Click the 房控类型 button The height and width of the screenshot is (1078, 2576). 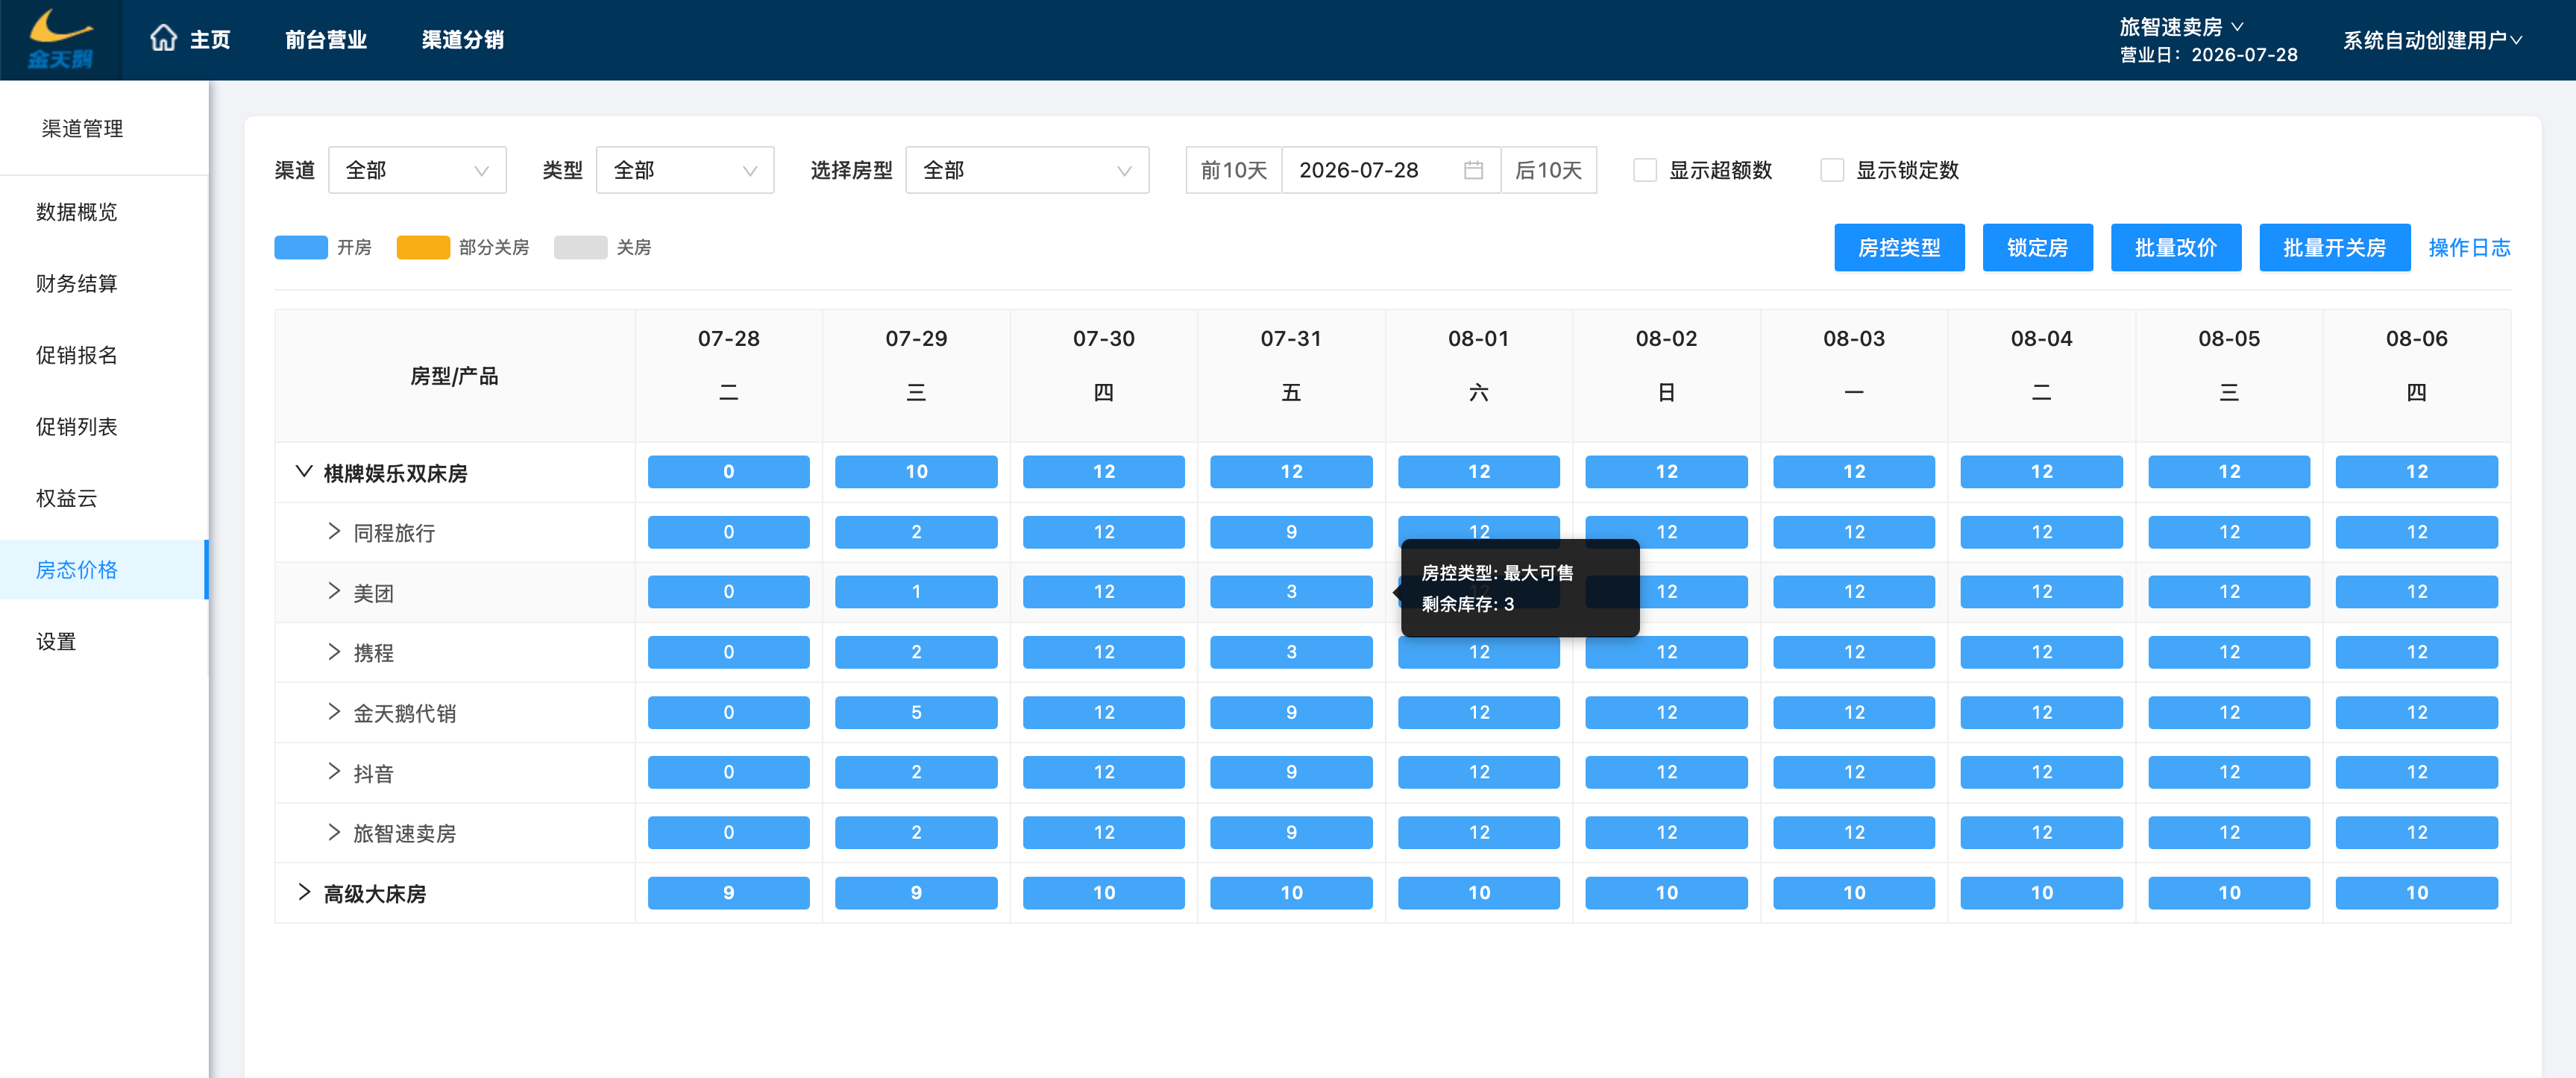(1899, 248)
